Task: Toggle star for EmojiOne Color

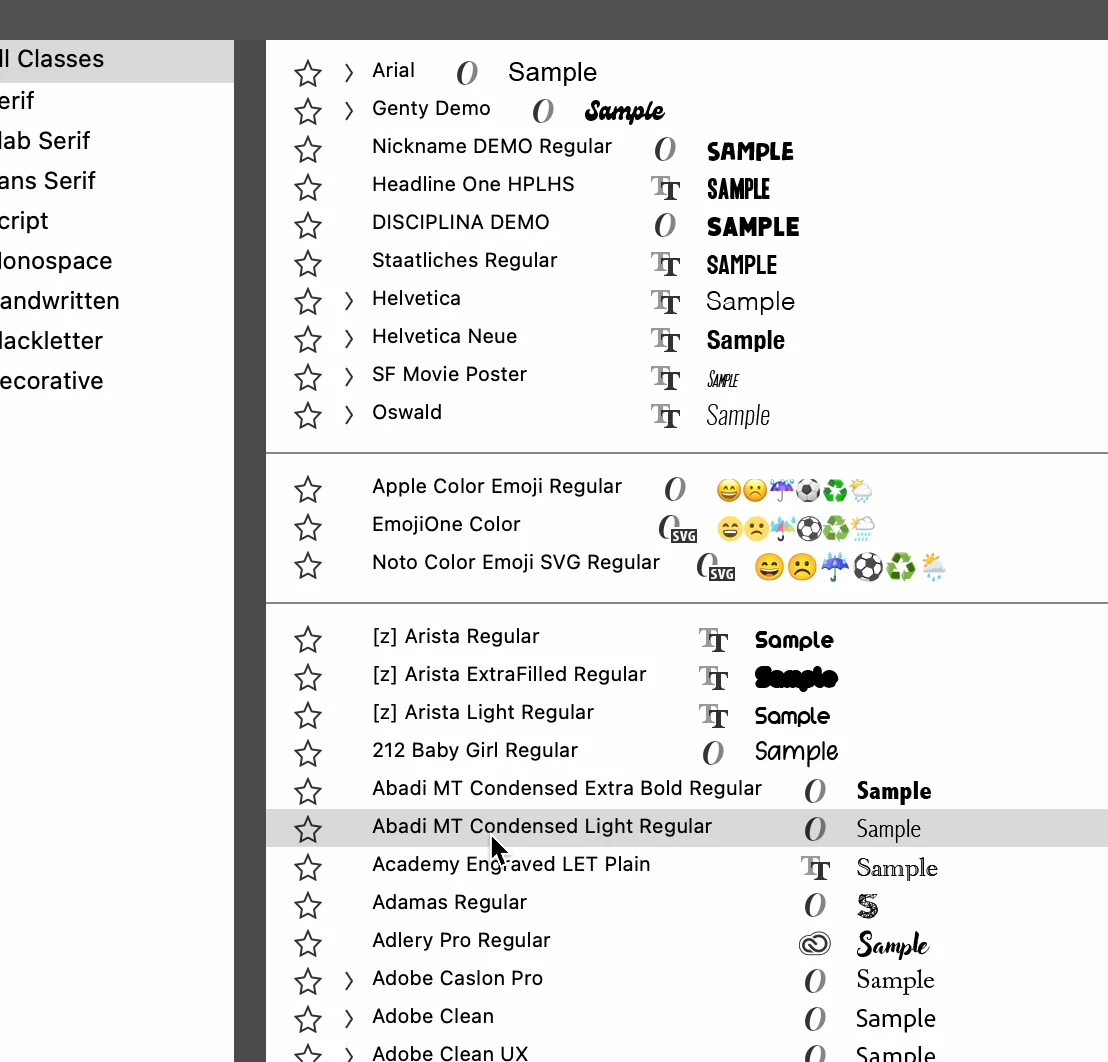Action: tap(307, 528)
